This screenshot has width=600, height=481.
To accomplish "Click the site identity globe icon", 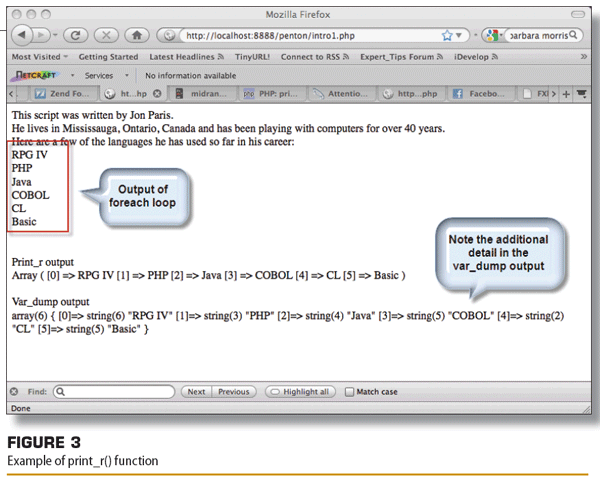I will point(169,36).
